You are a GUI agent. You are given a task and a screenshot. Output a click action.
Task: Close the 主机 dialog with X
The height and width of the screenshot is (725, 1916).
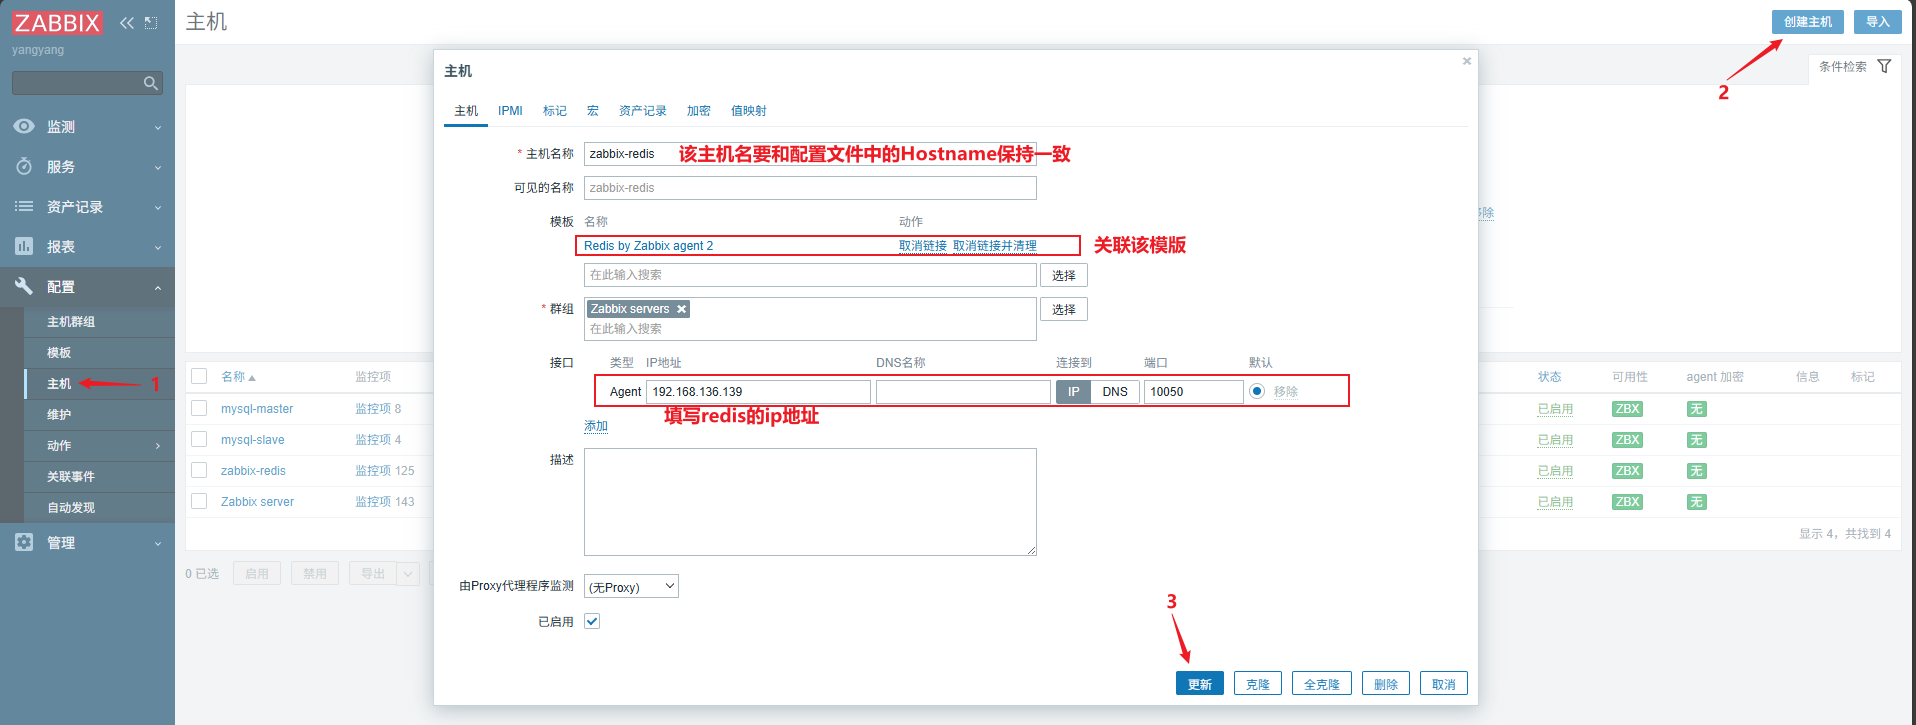pyautogui.click(x=1467, y=61)
